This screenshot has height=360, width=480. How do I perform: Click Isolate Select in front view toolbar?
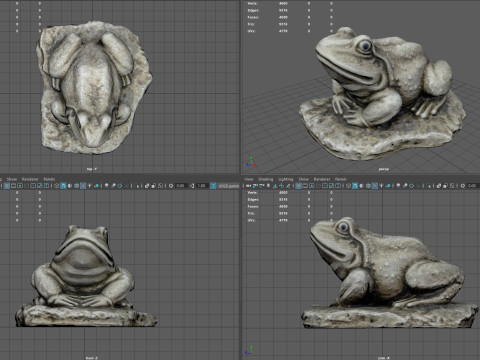pos(137,186)
